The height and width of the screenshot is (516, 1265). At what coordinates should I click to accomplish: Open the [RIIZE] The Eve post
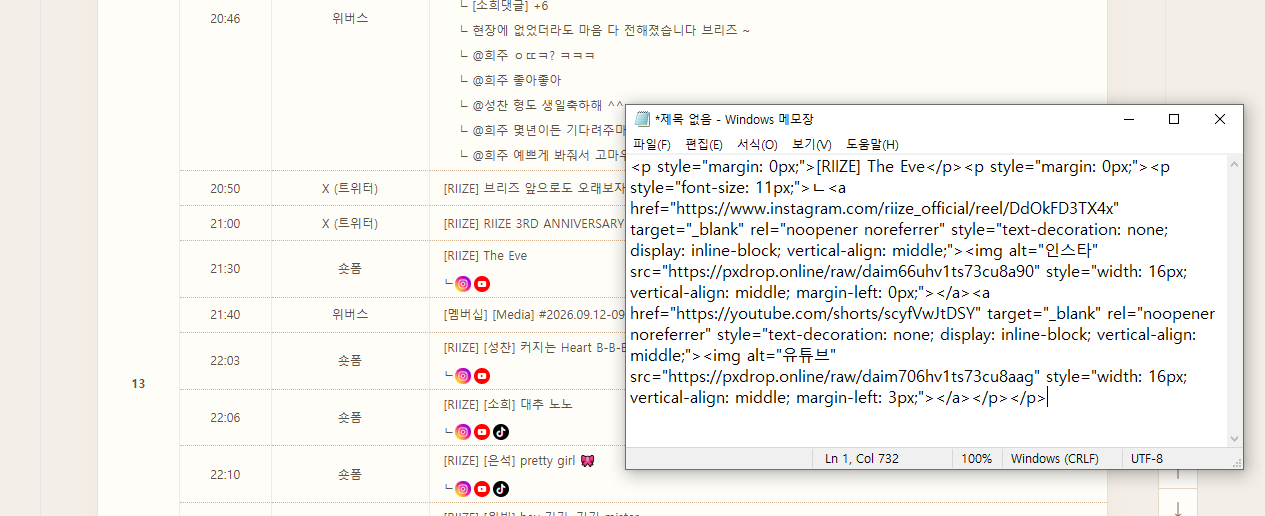485,256
